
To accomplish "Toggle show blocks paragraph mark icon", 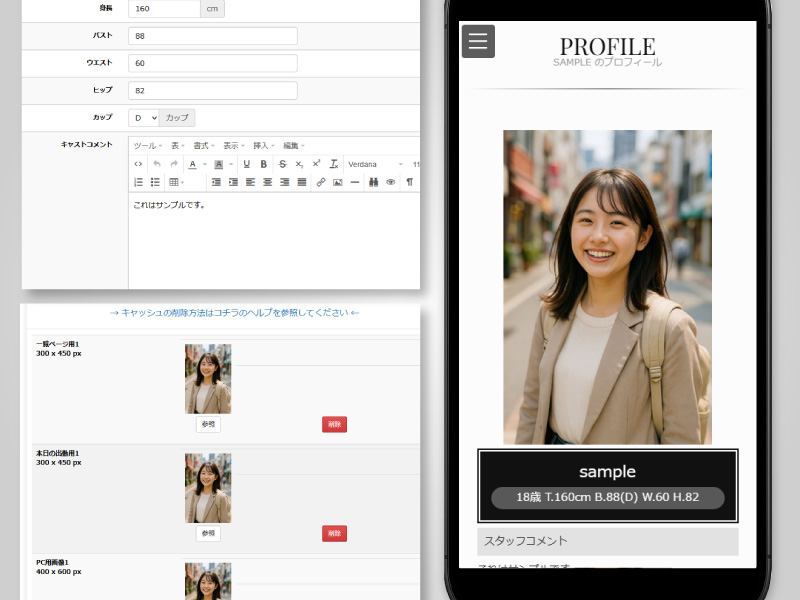I will tap(409, 182).
